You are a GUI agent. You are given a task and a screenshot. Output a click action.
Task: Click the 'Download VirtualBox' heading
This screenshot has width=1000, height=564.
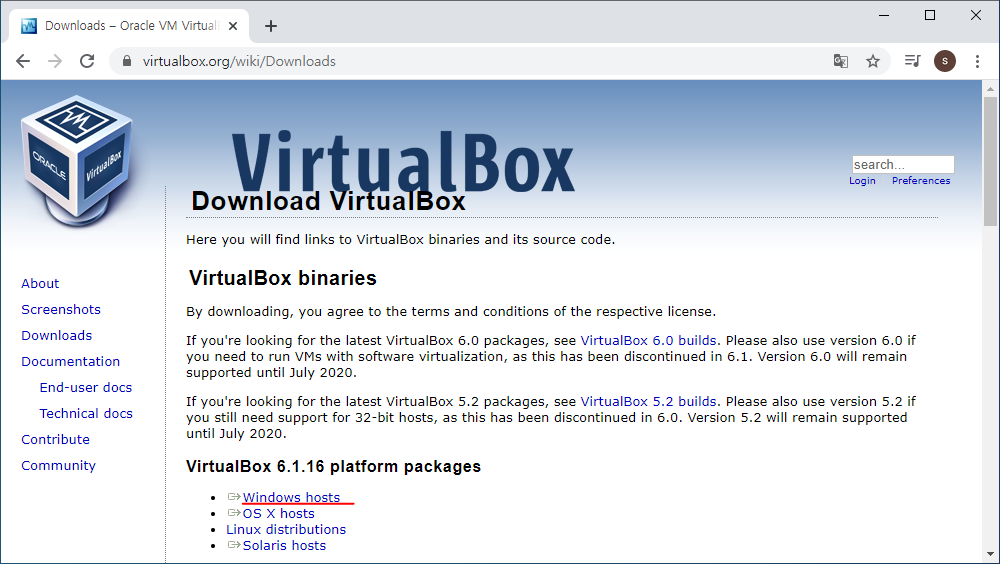pyautogui.click(x=328, y=202)
